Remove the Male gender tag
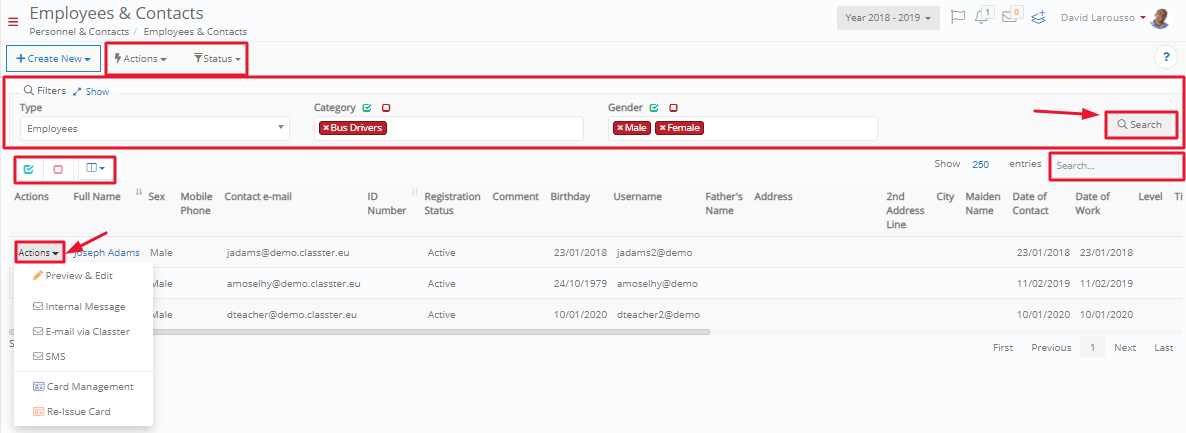1186x433 pixels. coord(620,128)
